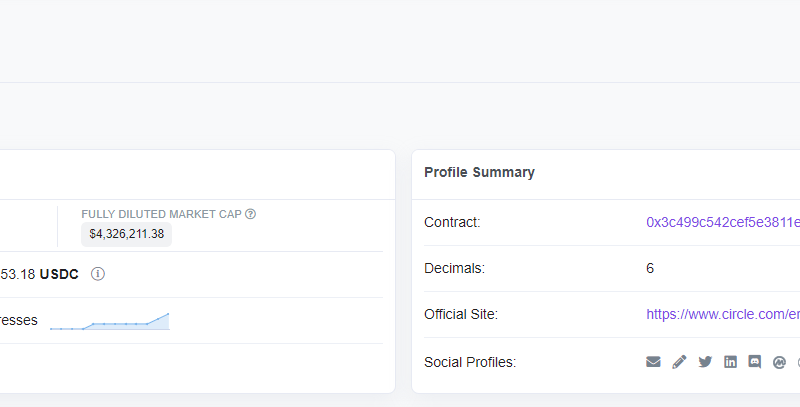Click the Profile Summary card header
The width and height of the screenshot is (800, 407).
[x=479, y=172]
